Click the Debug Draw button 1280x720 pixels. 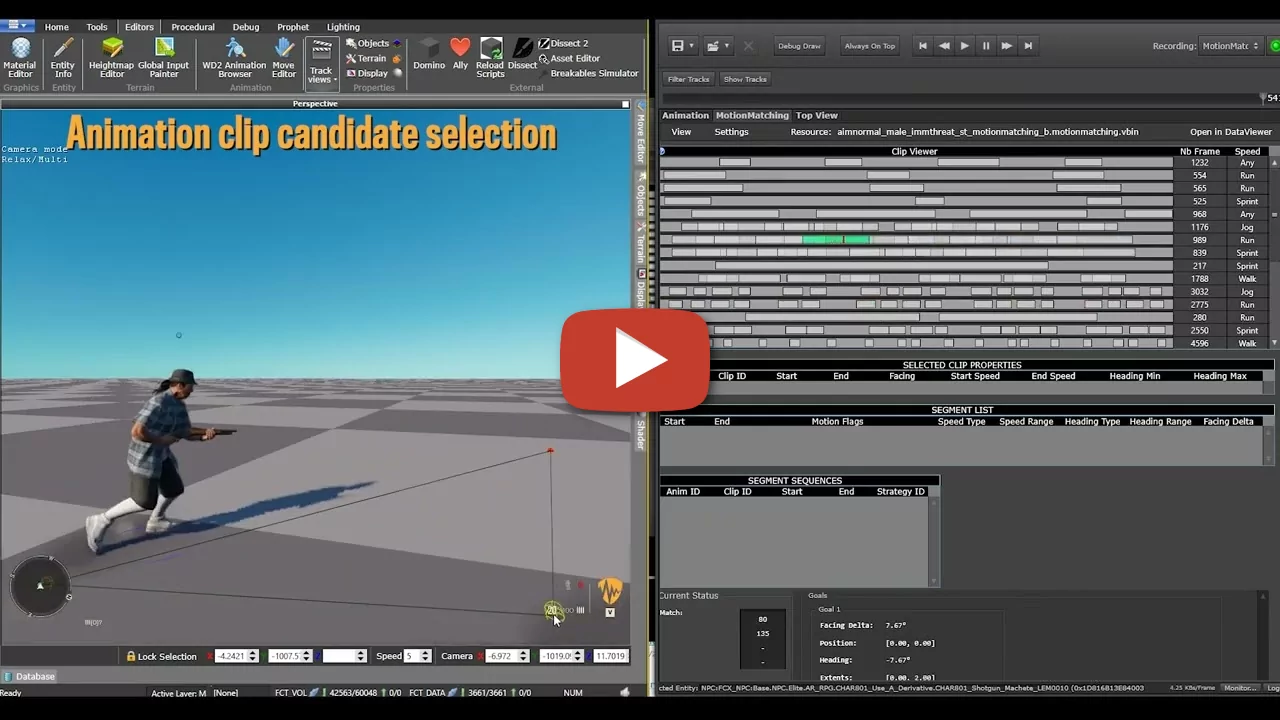pyautogui.click(x=799, y=46)
